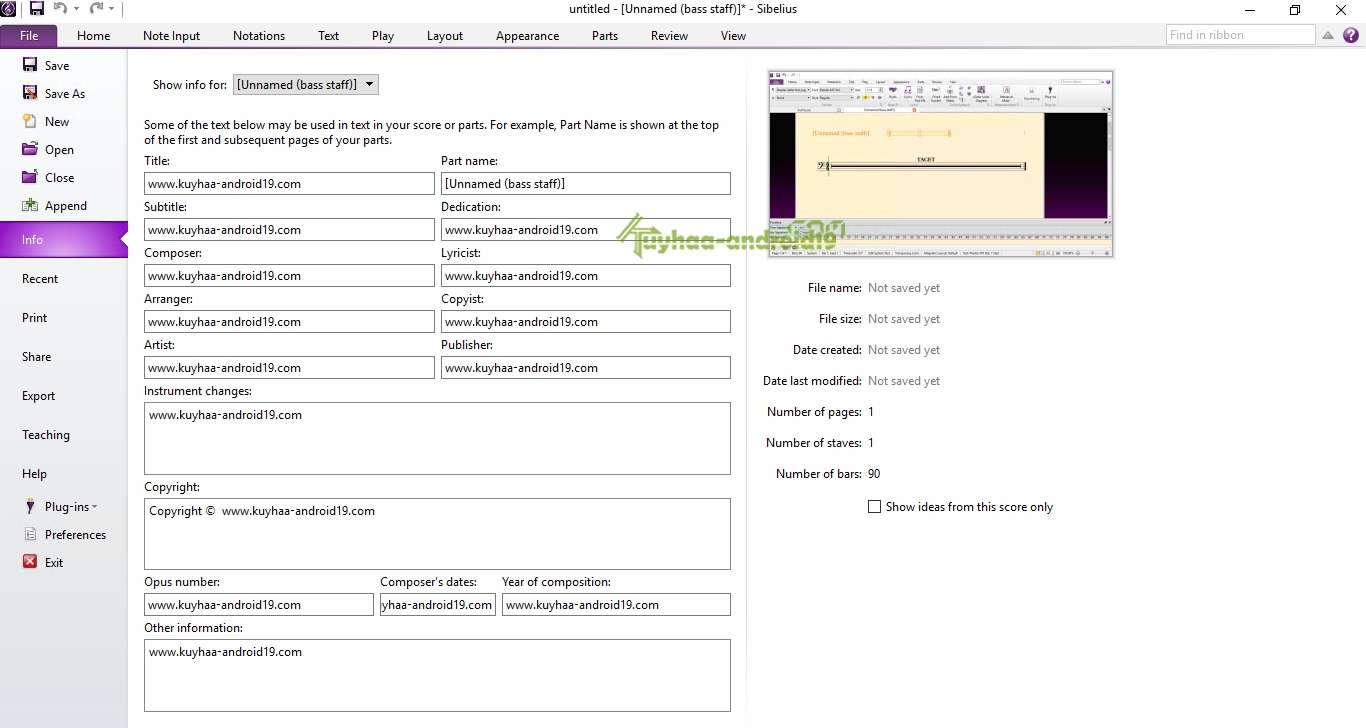1366x728 pixels.
Task: Click the red Exit icon
Action: coord(29,562)
